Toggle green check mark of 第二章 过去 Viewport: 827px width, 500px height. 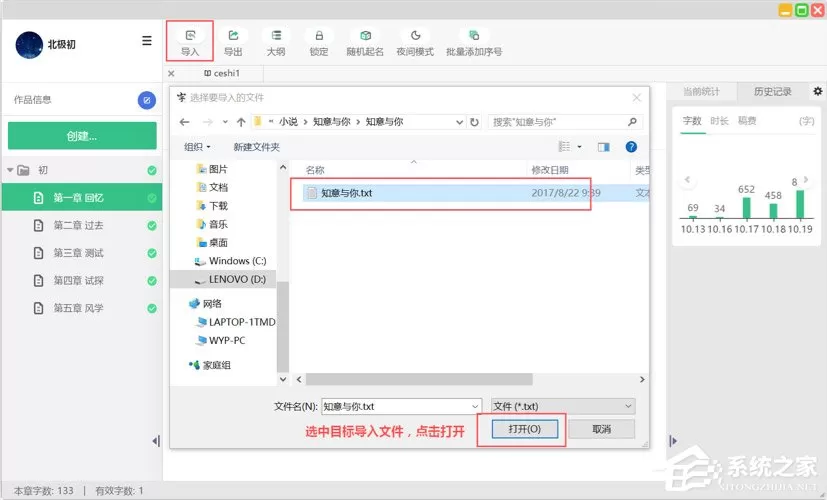(152, 226)
